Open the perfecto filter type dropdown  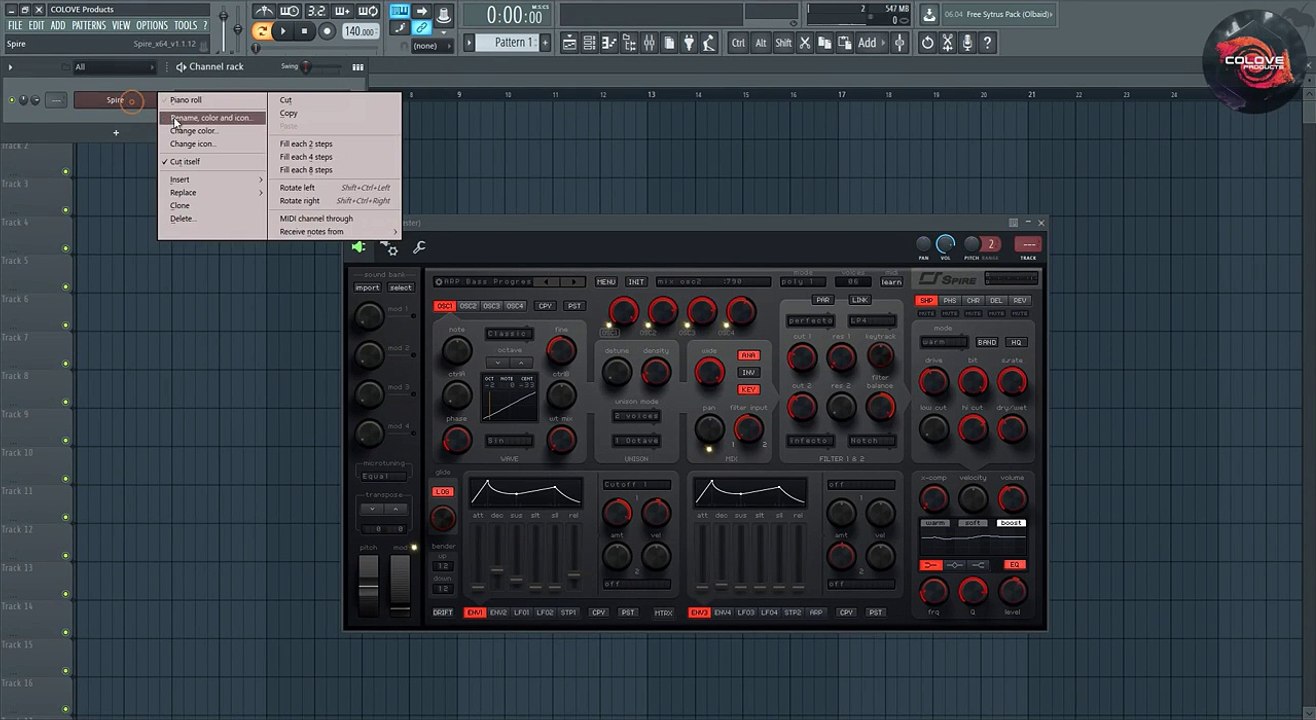(x=811, y=321)
